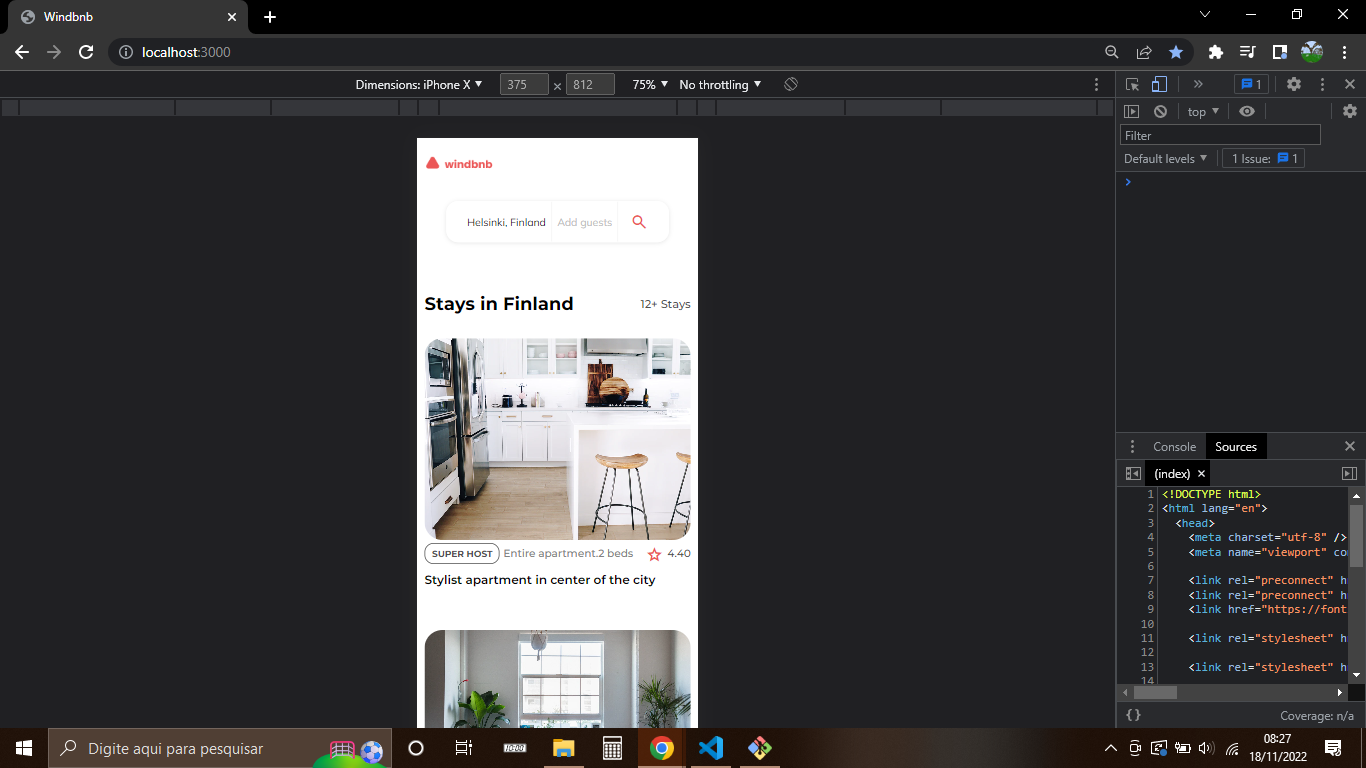The image size is (1366, 768).
Task: Click the star rating icon on the apartment card
Action: 653,553
